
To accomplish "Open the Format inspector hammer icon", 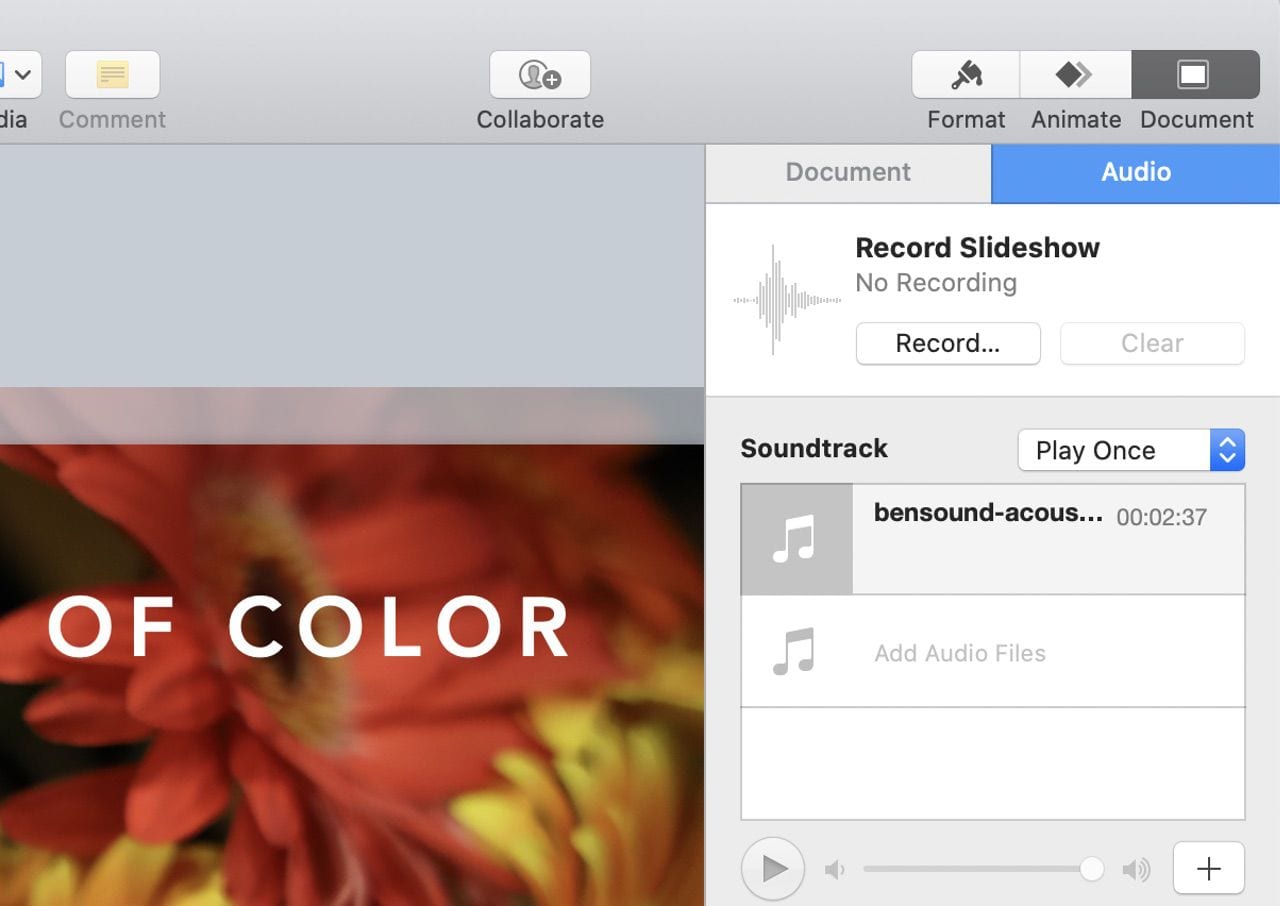I will click(966, 75).
